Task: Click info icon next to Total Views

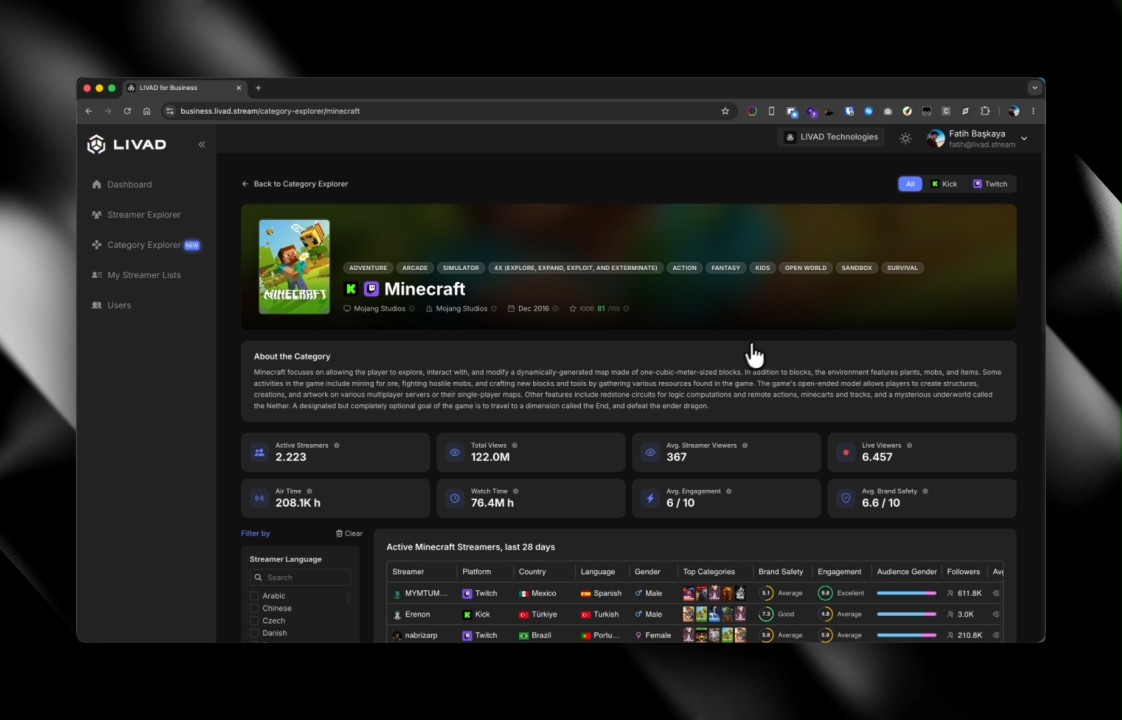Action: coord(514,445)
